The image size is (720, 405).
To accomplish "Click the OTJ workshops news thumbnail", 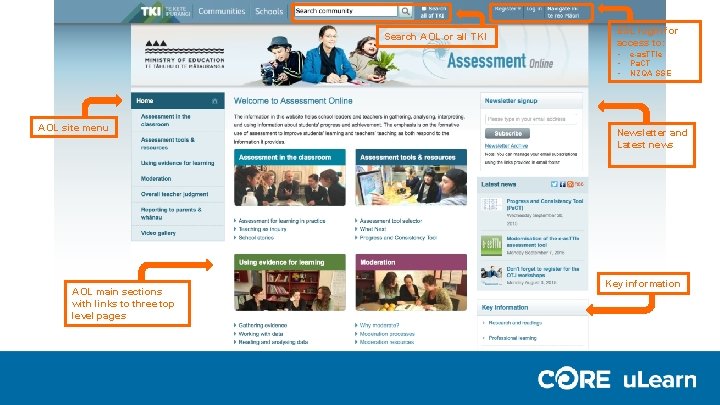I will click(491, 275).
